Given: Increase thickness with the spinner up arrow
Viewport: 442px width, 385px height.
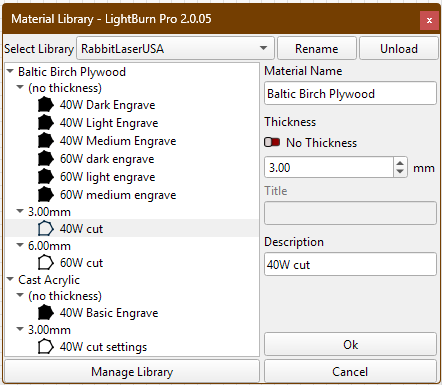Looking at the screenshot, I should (400, 163).
